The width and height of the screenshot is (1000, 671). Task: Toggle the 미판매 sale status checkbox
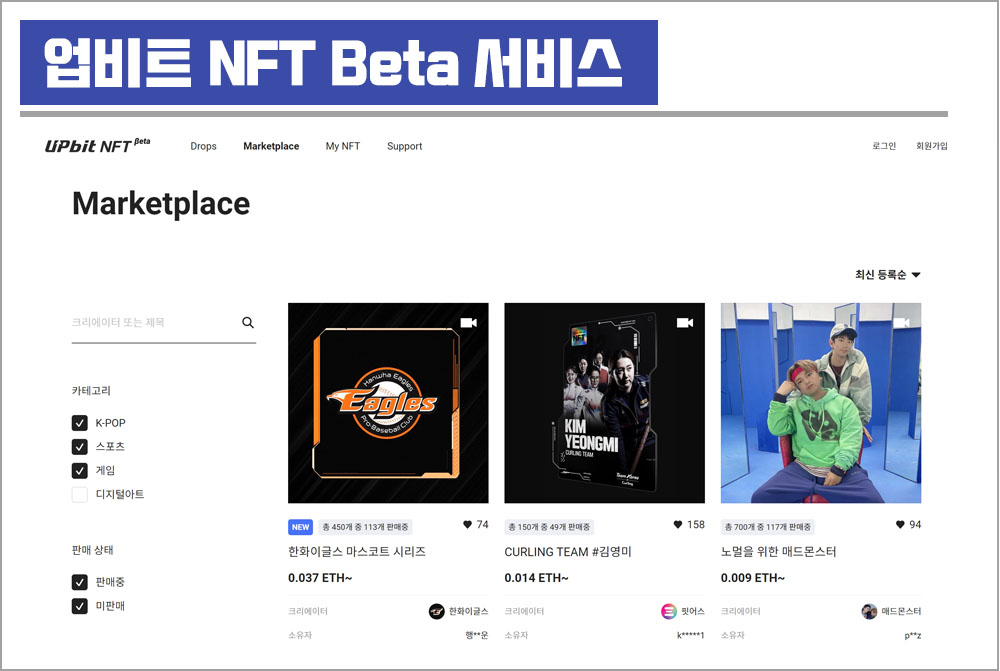click(80, 606)
